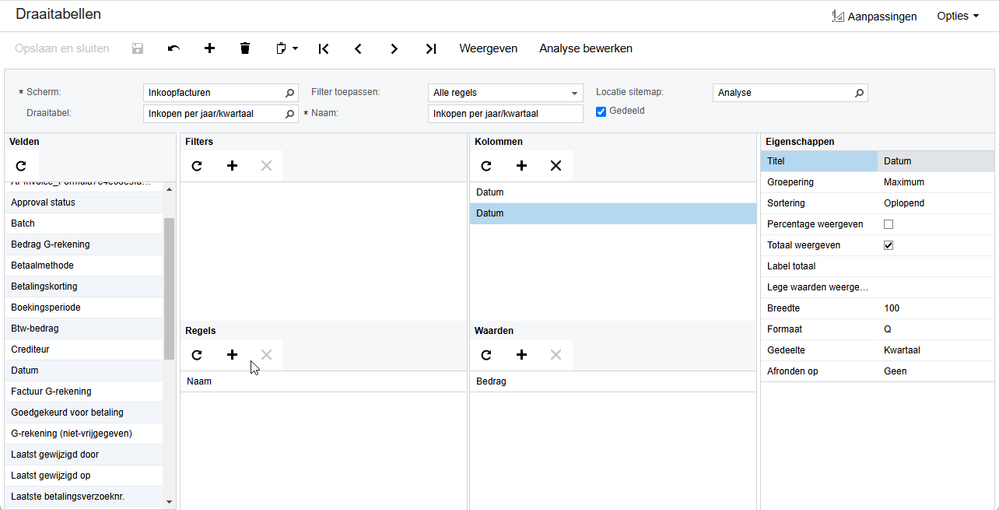Click the Analyse bewerken button
The height and width of the screenshot is (510, 999).
tap(585, 48)
